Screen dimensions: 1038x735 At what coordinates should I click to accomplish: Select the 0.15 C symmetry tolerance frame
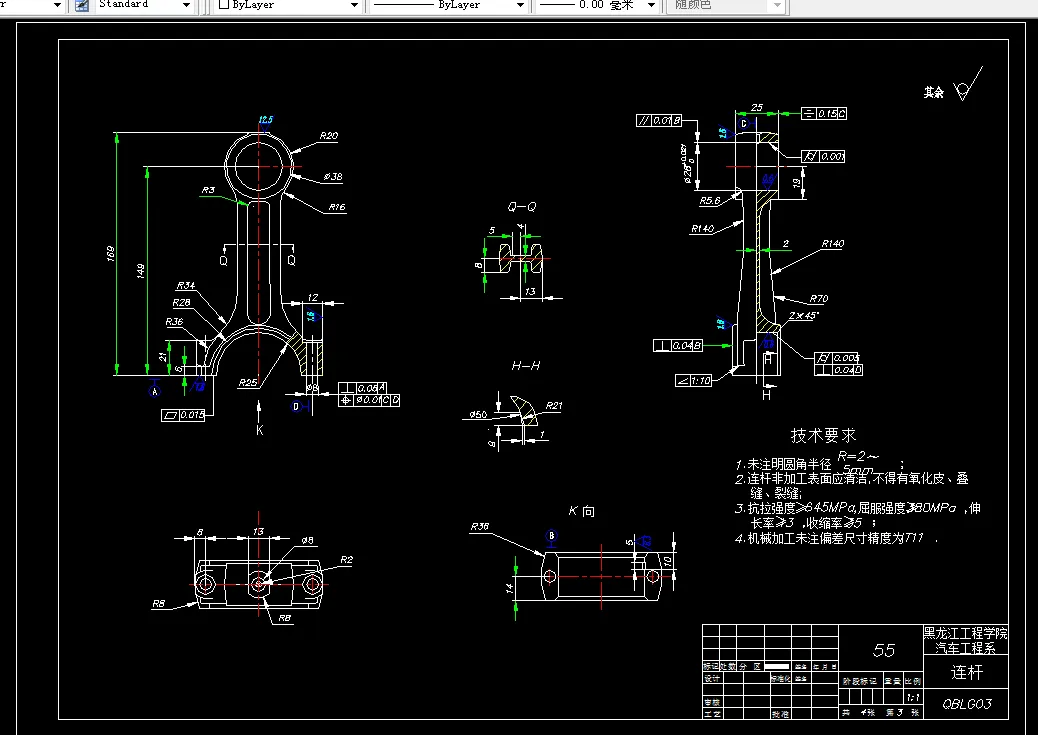pos(824,114)
